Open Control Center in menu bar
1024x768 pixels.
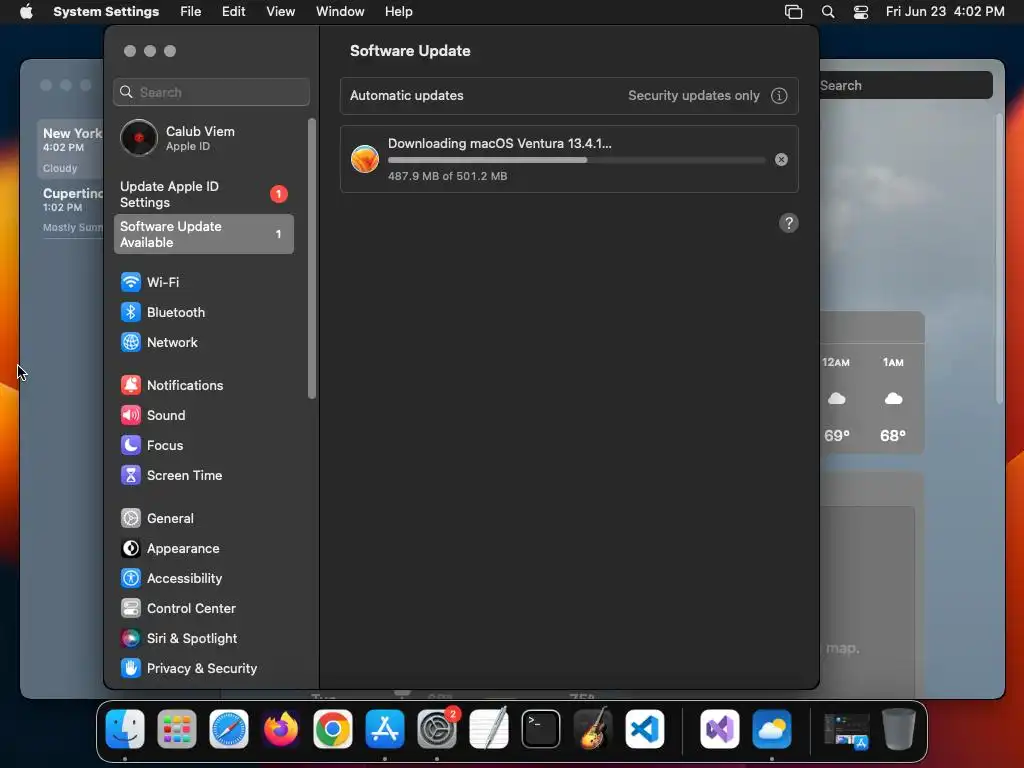click(861, 12)
